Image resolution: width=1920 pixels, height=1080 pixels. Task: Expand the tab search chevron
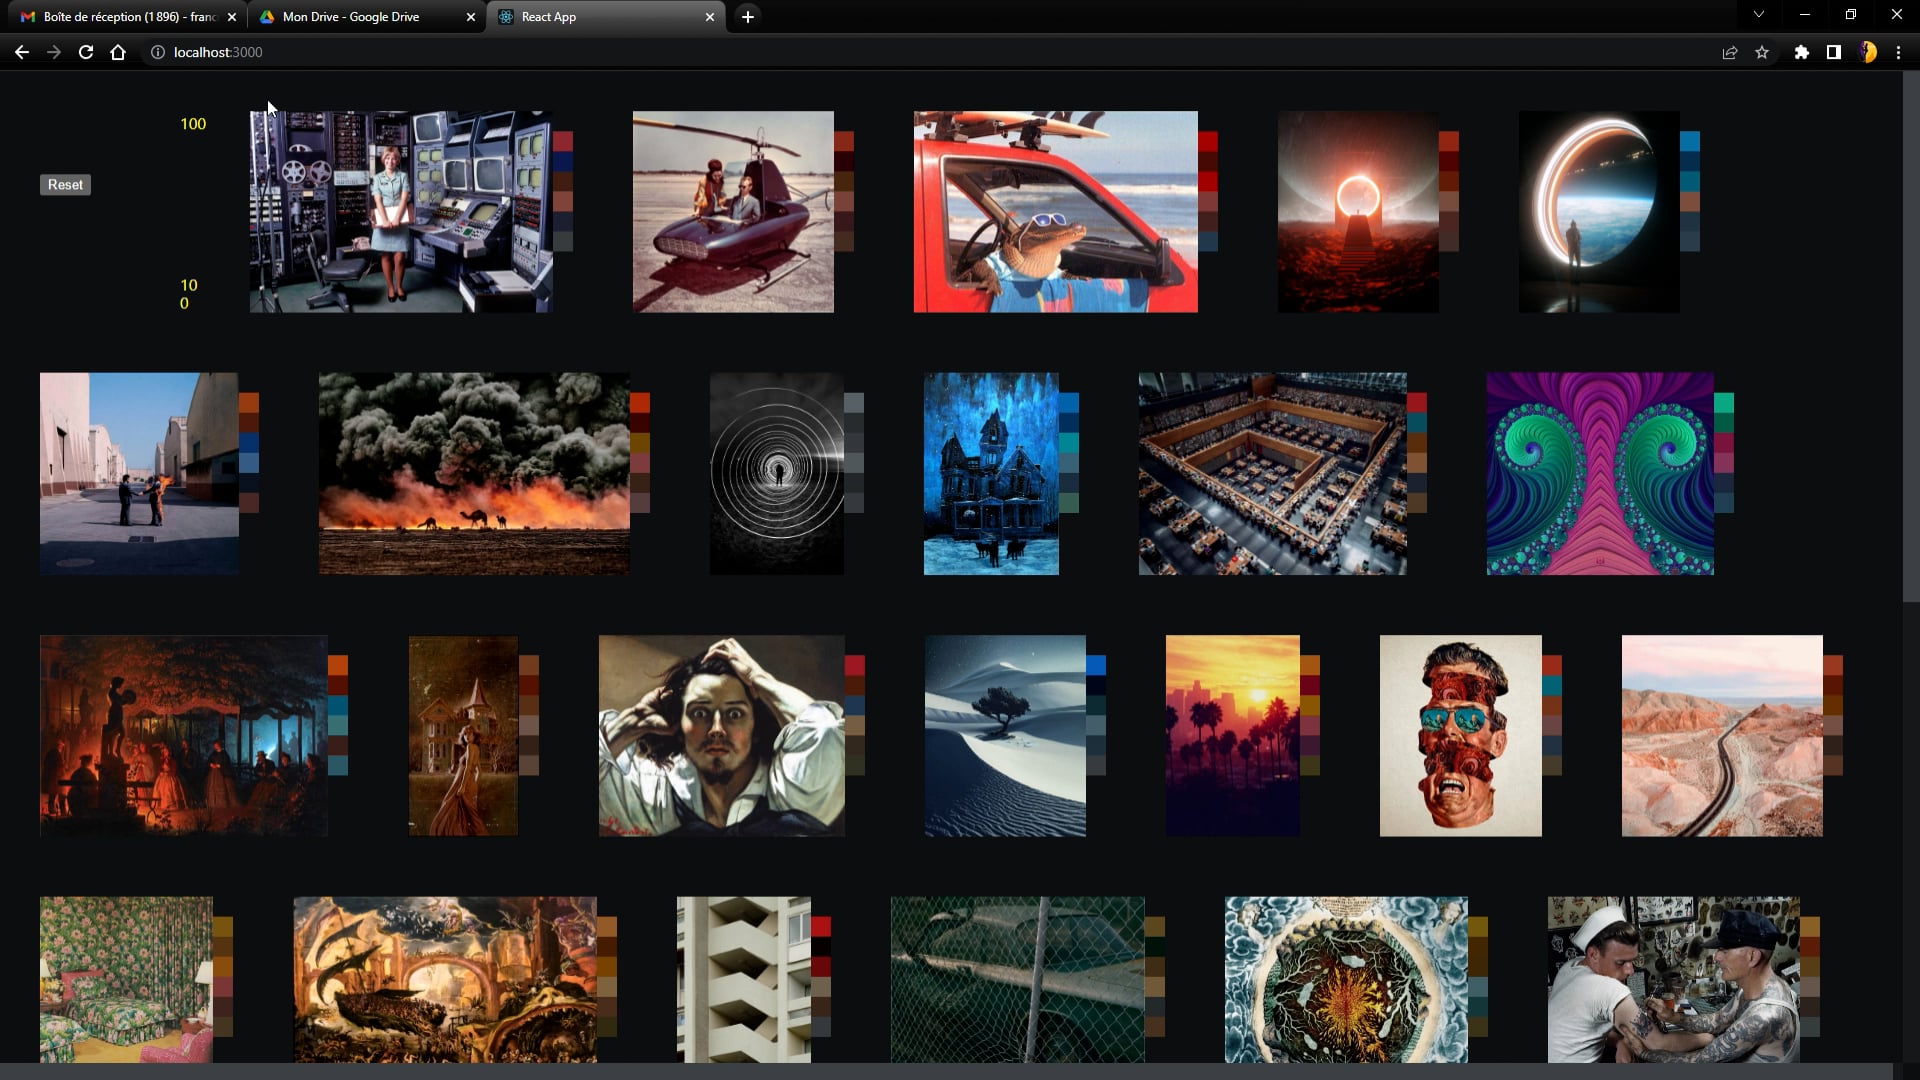(1758, 15)
